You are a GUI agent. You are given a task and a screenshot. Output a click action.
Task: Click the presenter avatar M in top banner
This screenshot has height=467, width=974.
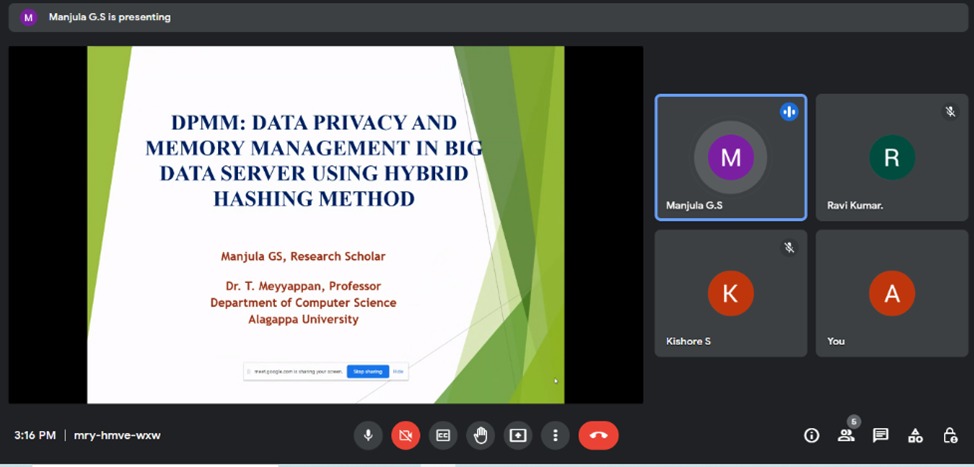tap(29, 17)
